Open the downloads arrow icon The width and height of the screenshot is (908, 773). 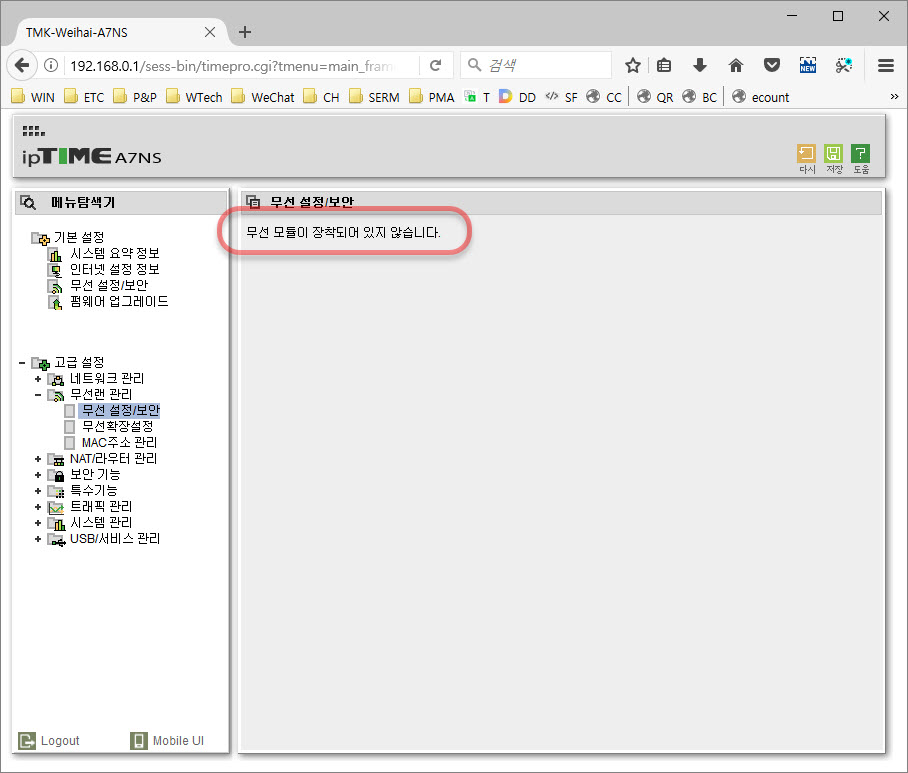700,65
